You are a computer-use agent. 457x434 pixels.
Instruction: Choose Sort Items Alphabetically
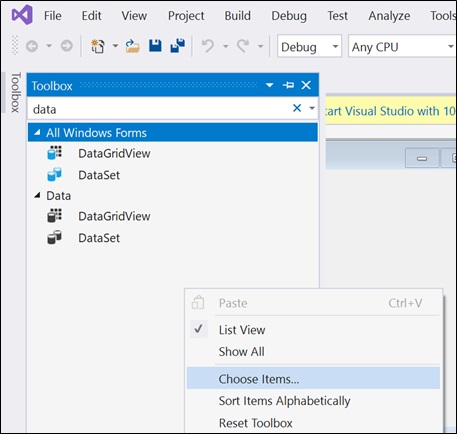pos(313,401)
